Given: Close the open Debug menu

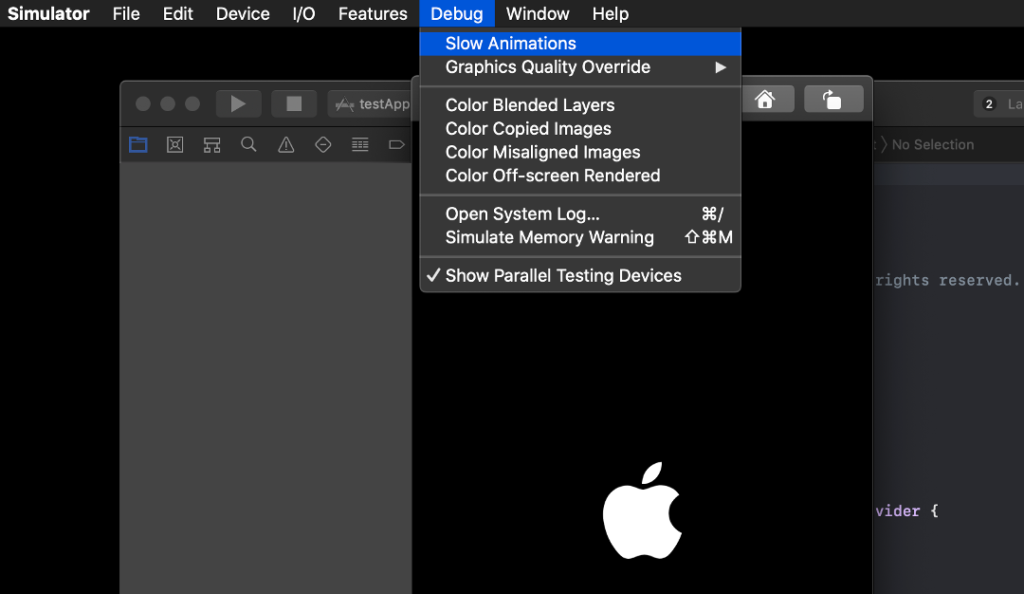Looking at the screenshot, I should (457, 14).
